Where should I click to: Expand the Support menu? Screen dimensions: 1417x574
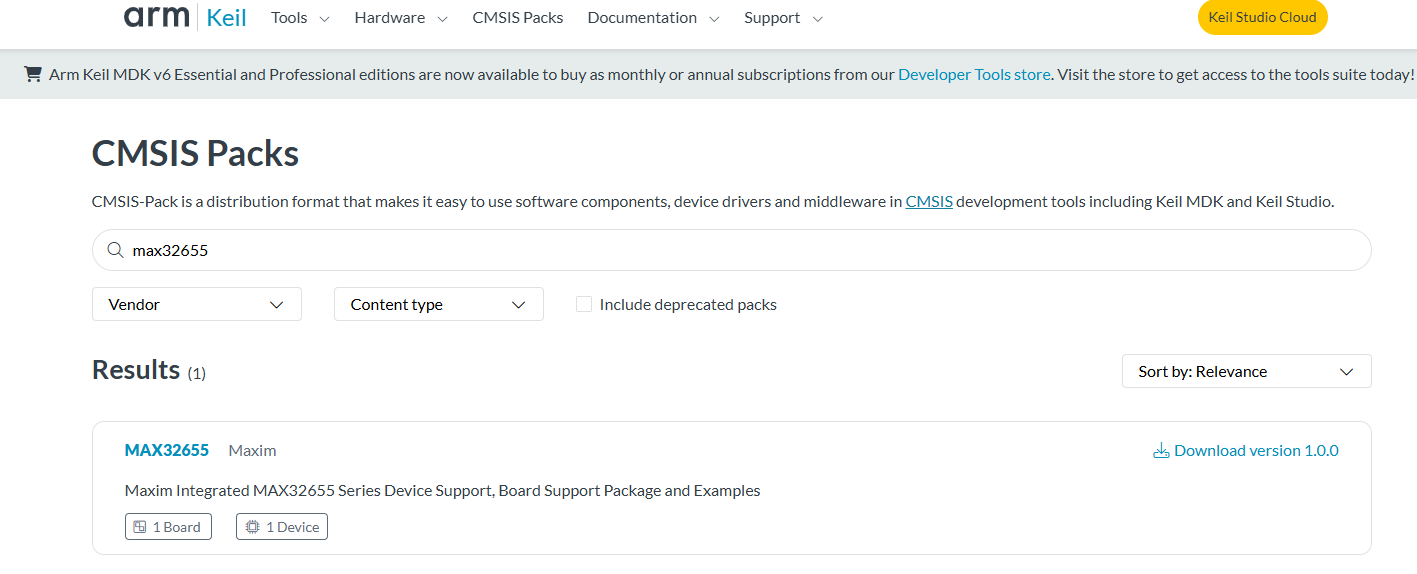pyautogui.click(x=783, y=18)
